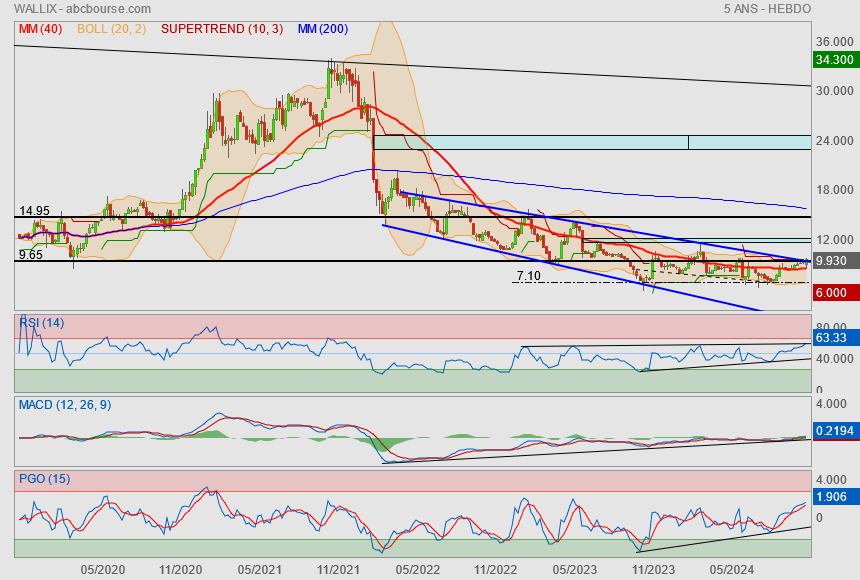The image size is (860, 580).
Task: Click the 7.10 support level label
Action: point(529,276)
